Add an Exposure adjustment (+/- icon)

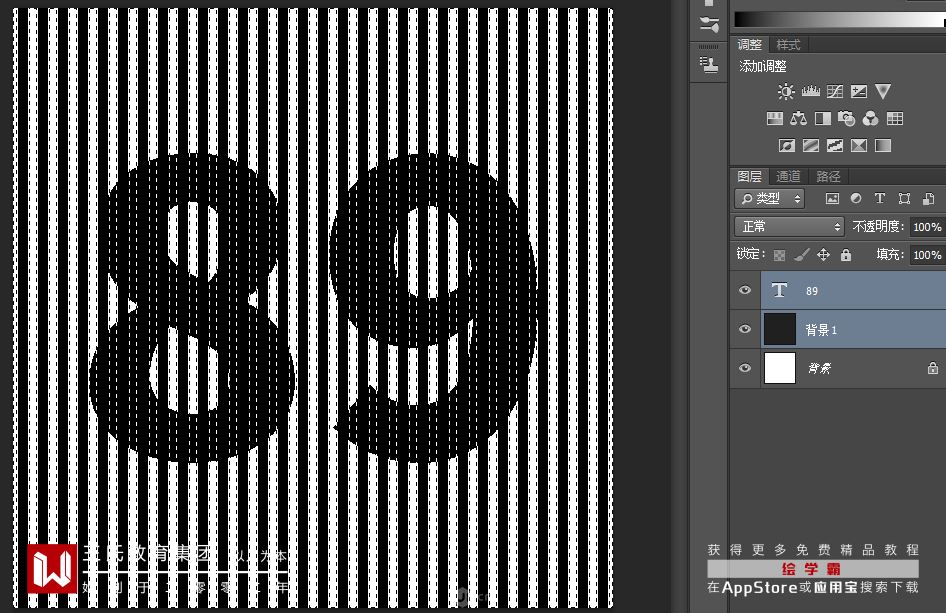(x=859, y=92)
